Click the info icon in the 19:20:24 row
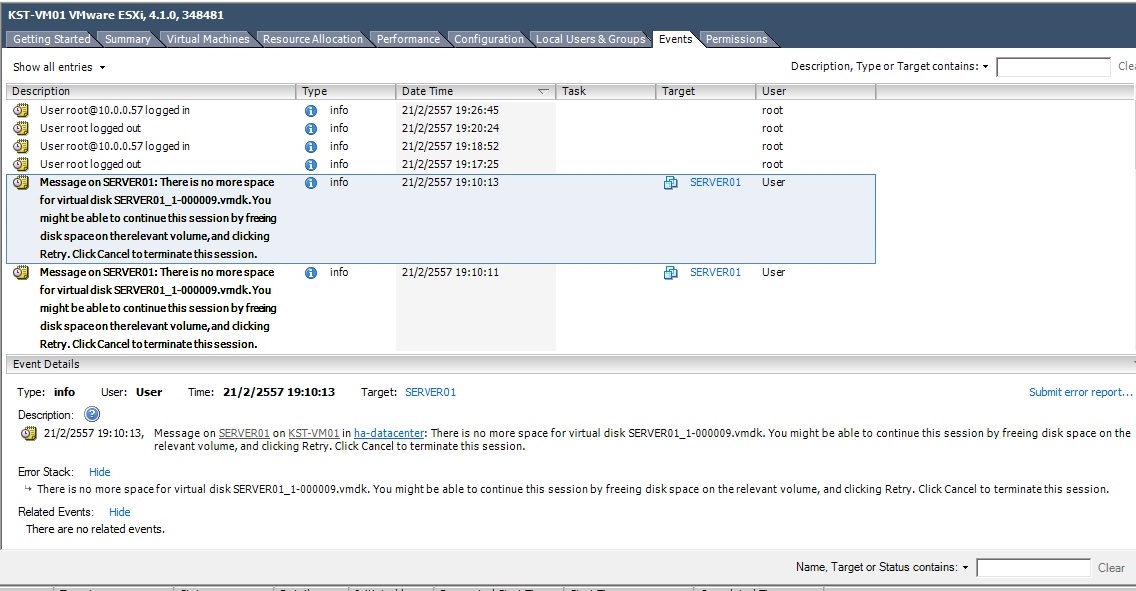Screen dimensions: 1136x591 tap(311, 129)
